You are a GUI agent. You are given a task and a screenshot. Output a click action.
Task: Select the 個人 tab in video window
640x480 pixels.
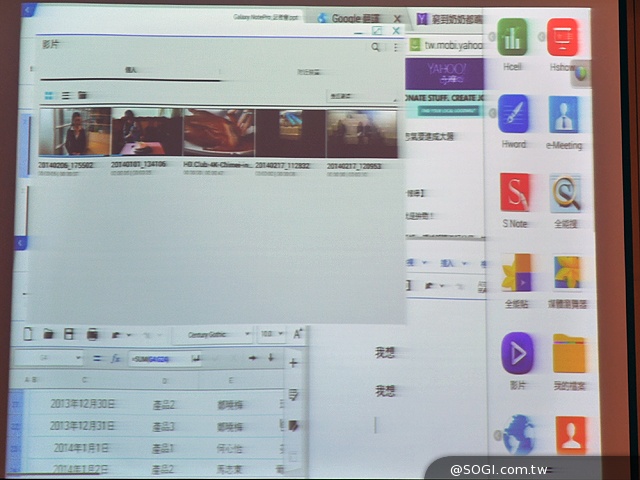tap(131, 70)
